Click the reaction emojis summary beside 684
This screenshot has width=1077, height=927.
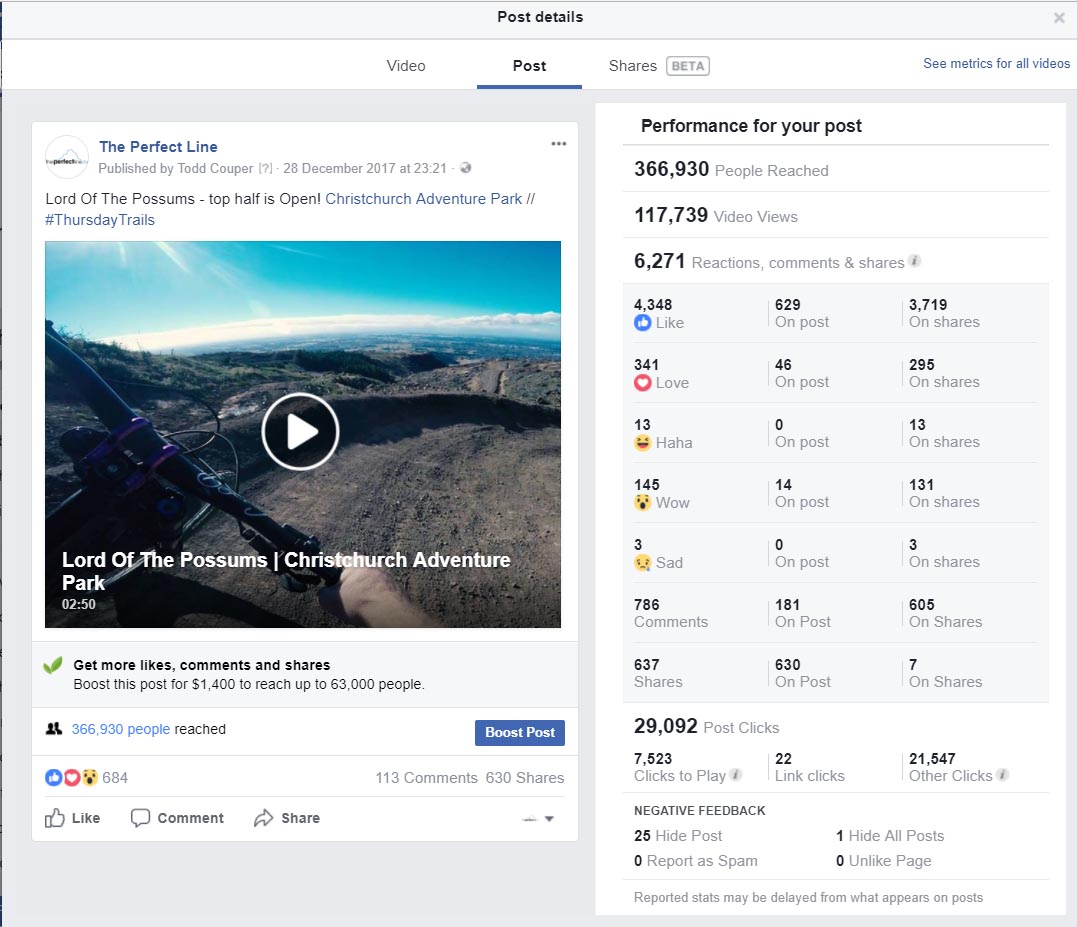click(x=71, y=777)
